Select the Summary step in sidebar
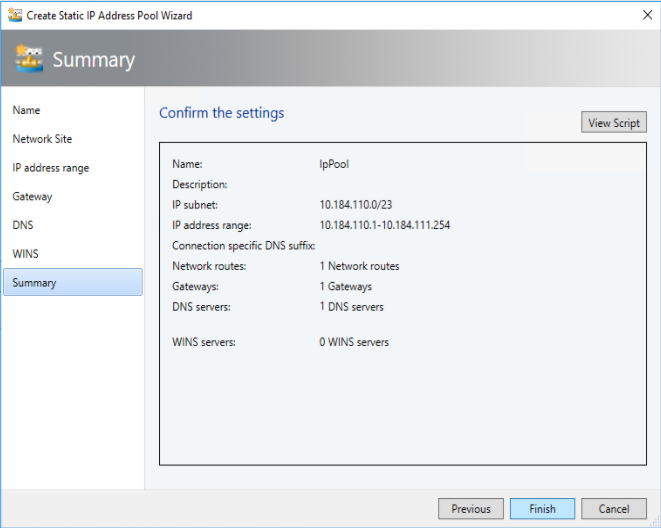 click(73, 282)
